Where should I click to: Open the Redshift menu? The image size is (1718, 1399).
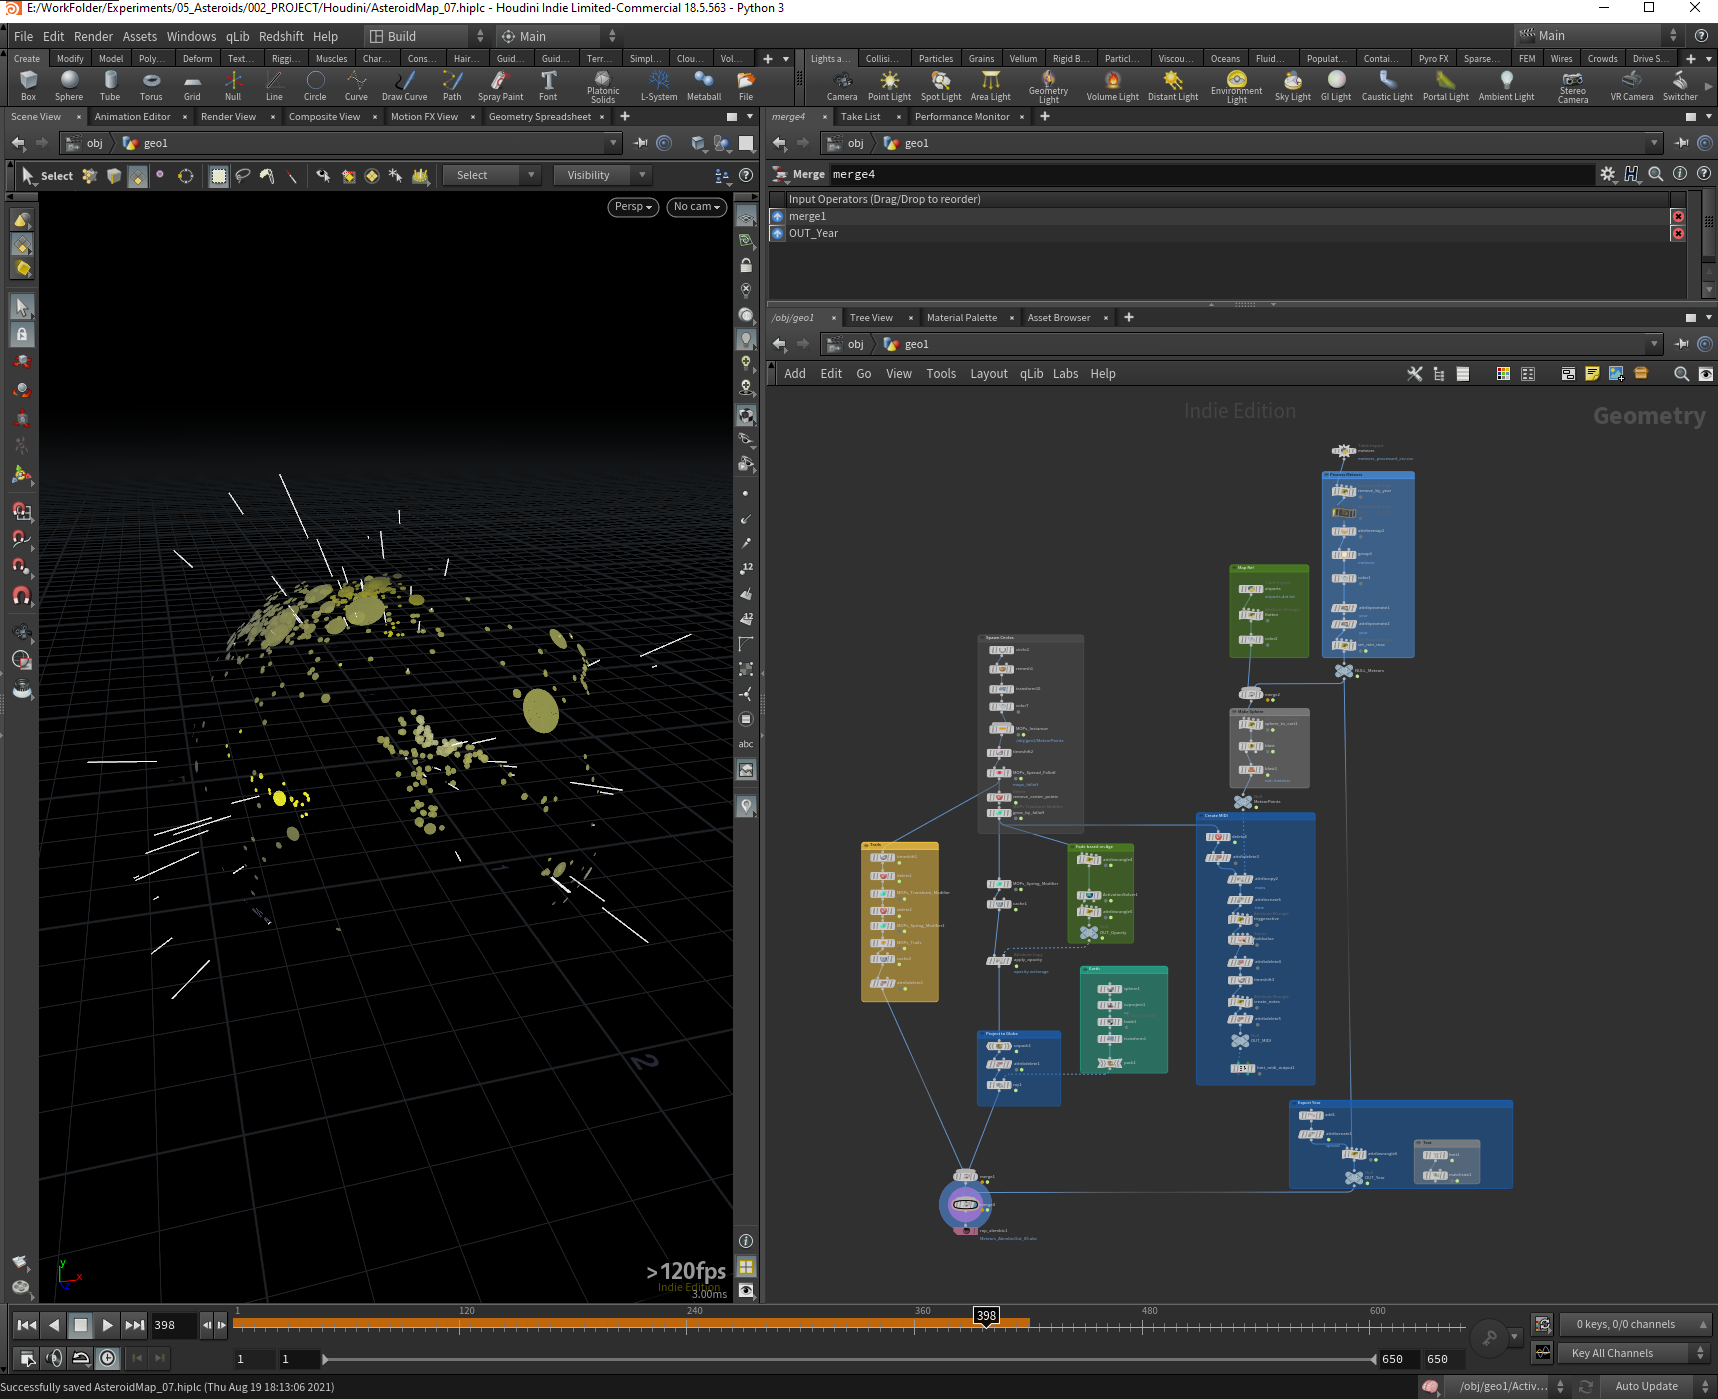(281, 37)
